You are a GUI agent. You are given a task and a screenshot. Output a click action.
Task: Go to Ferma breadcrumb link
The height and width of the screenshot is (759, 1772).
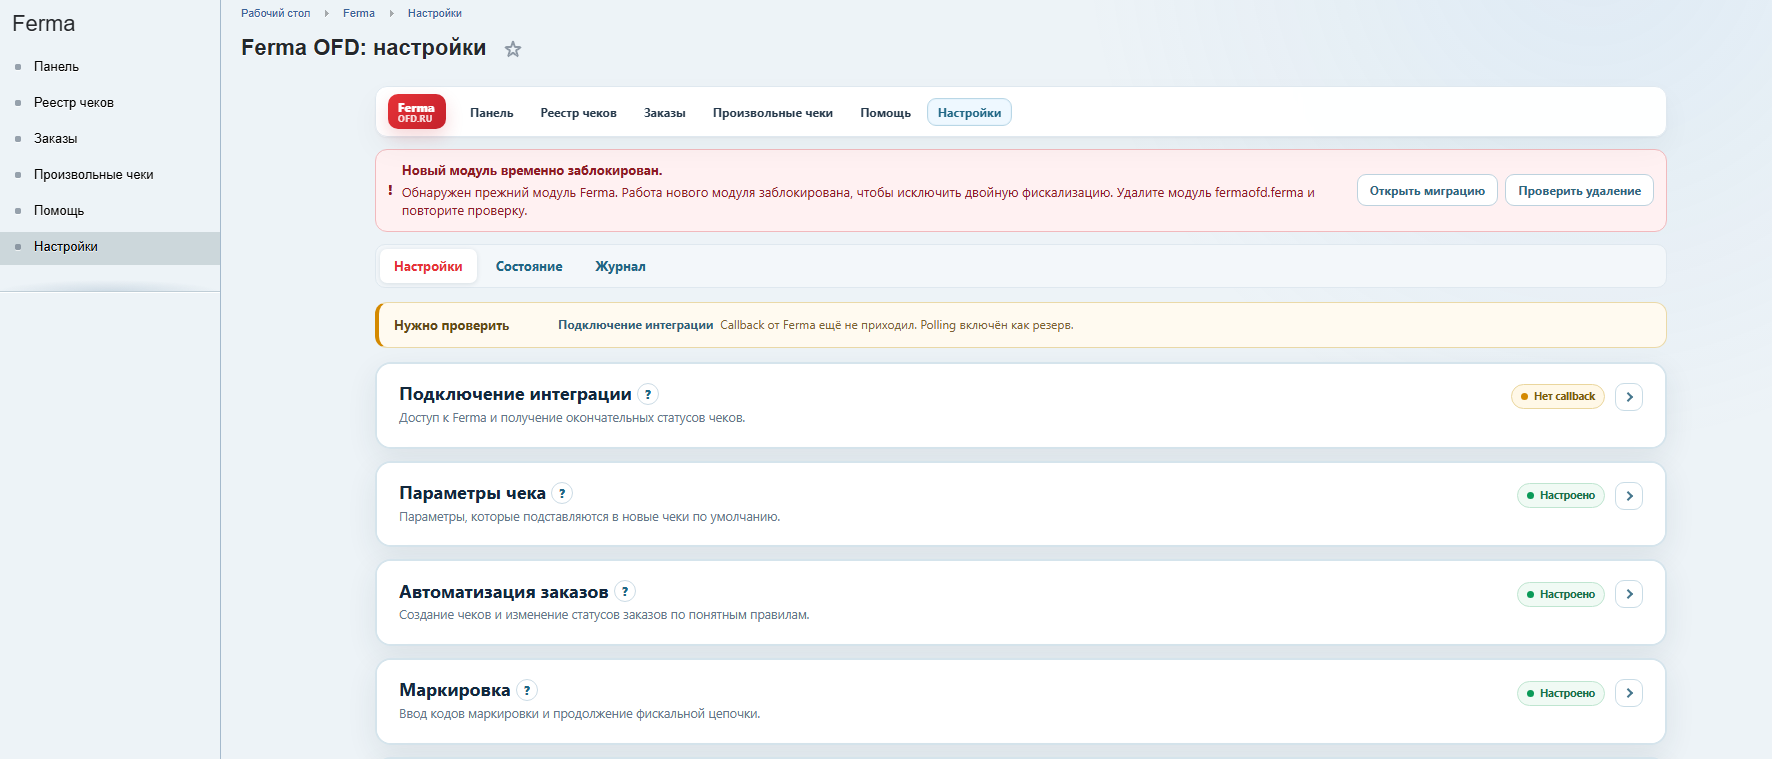point(359,13)
